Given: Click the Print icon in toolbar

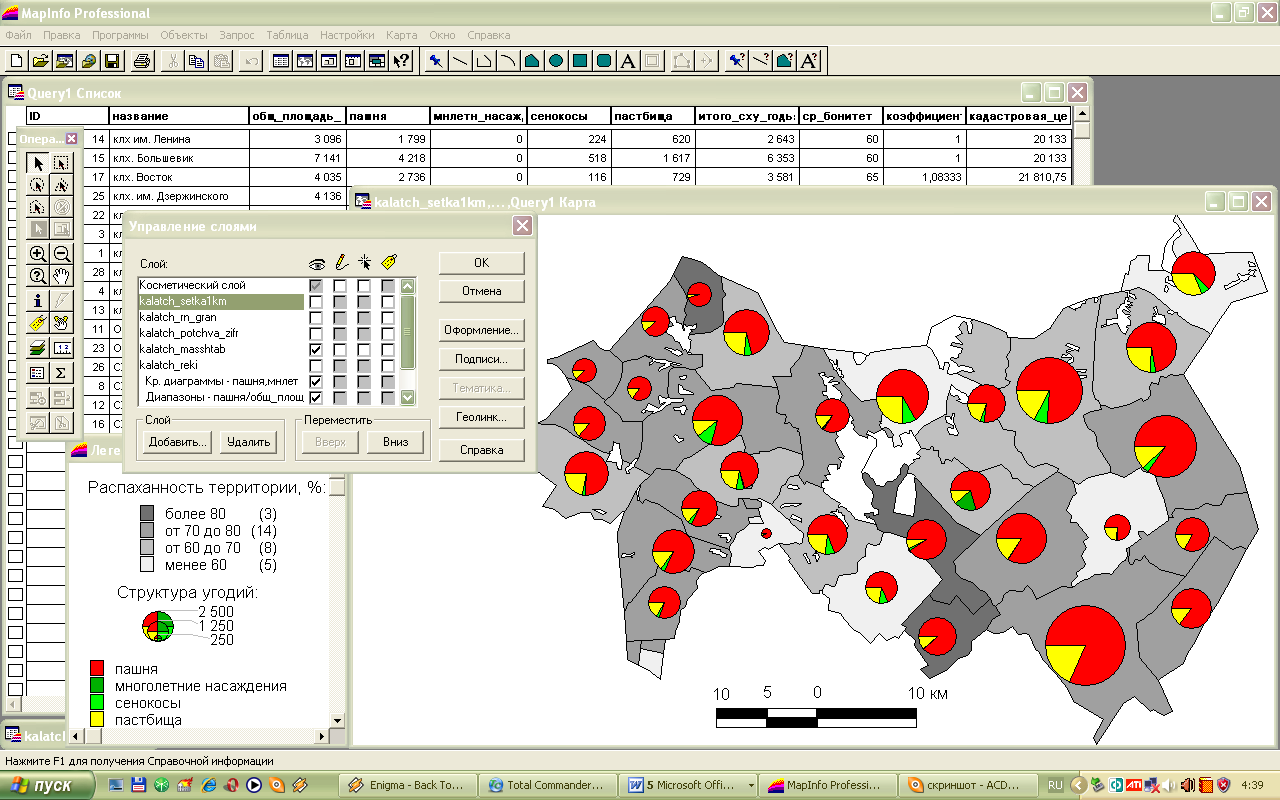Looking at the screenshot, I should (x=142, y=61).
